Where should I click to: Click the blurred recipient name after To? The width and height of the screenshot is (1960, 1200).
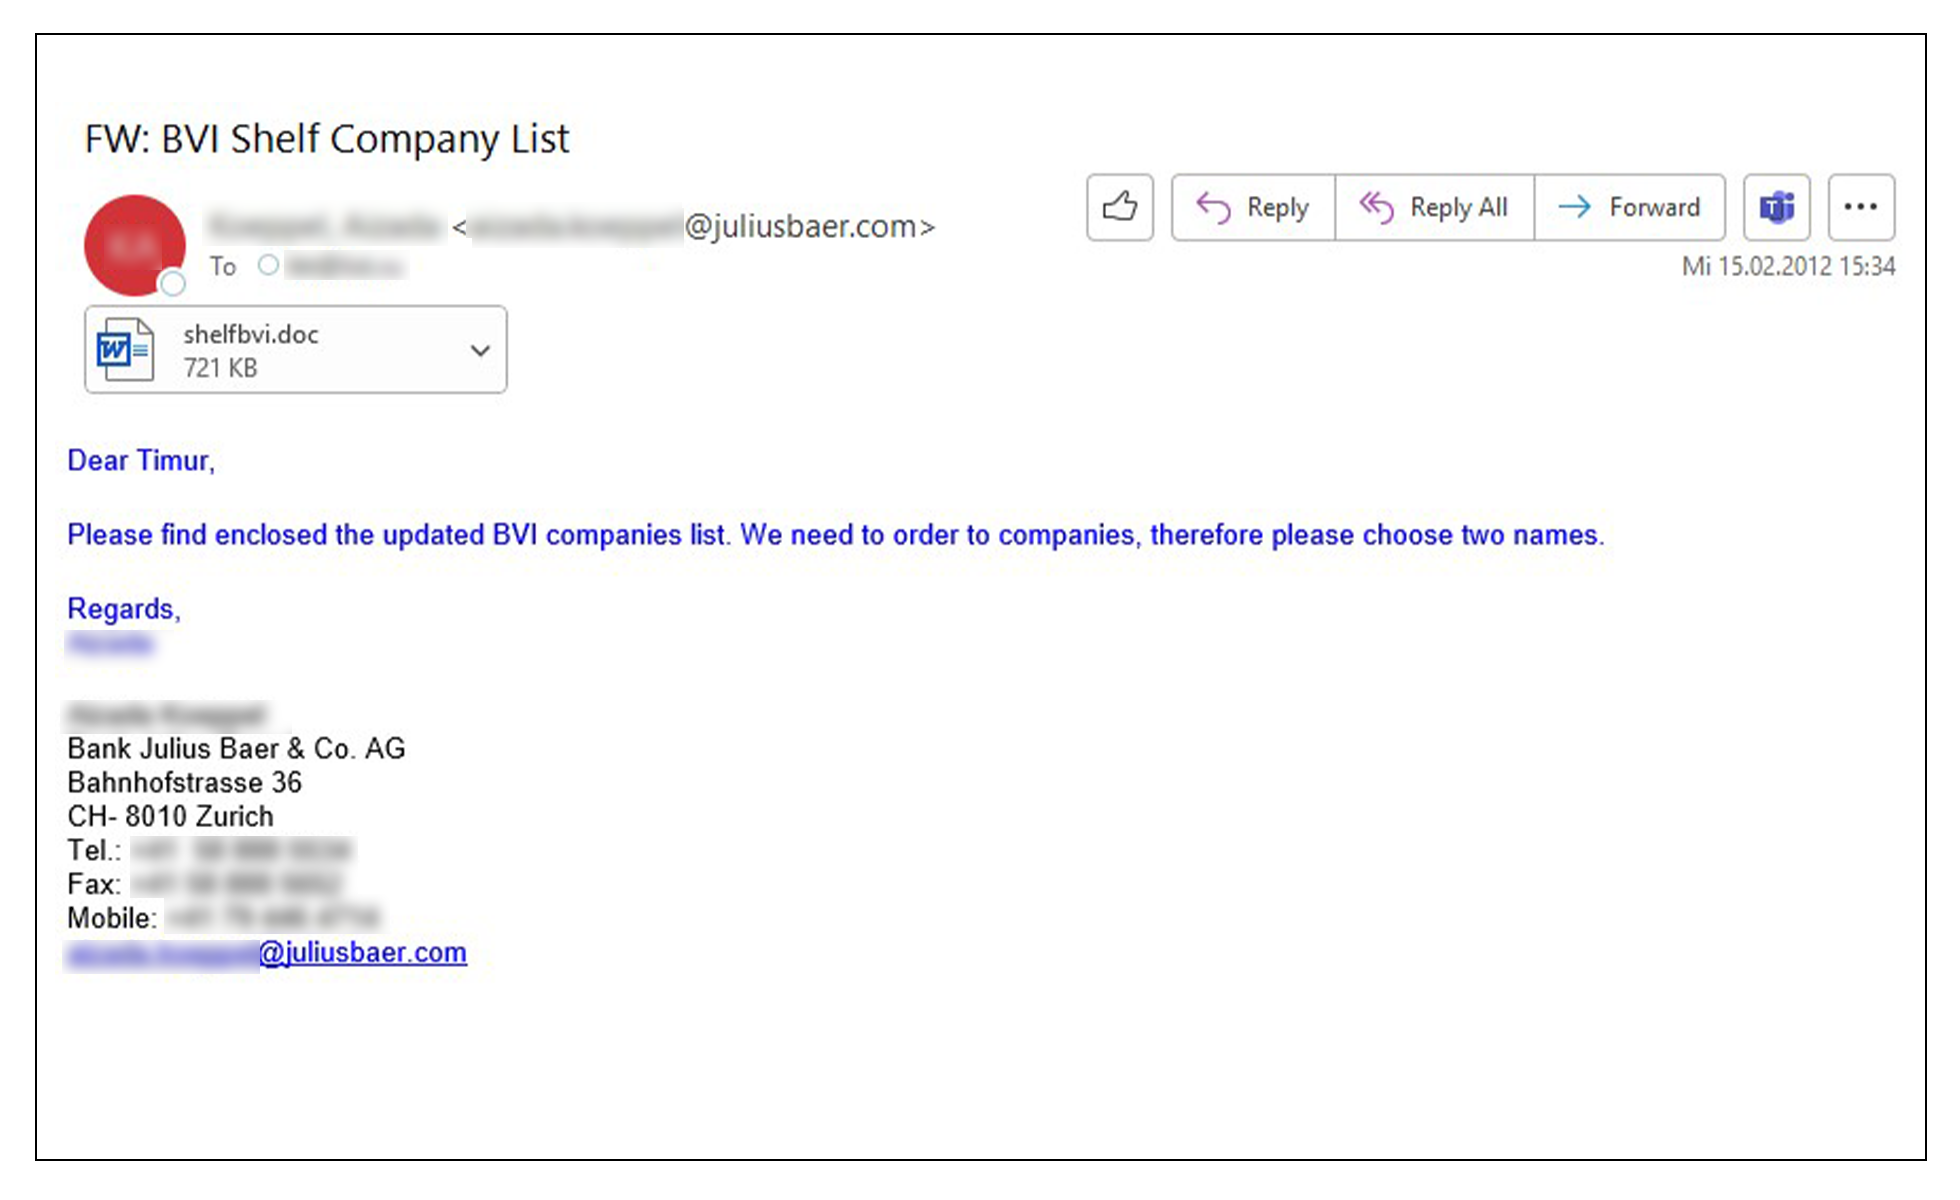pos(345,266)
